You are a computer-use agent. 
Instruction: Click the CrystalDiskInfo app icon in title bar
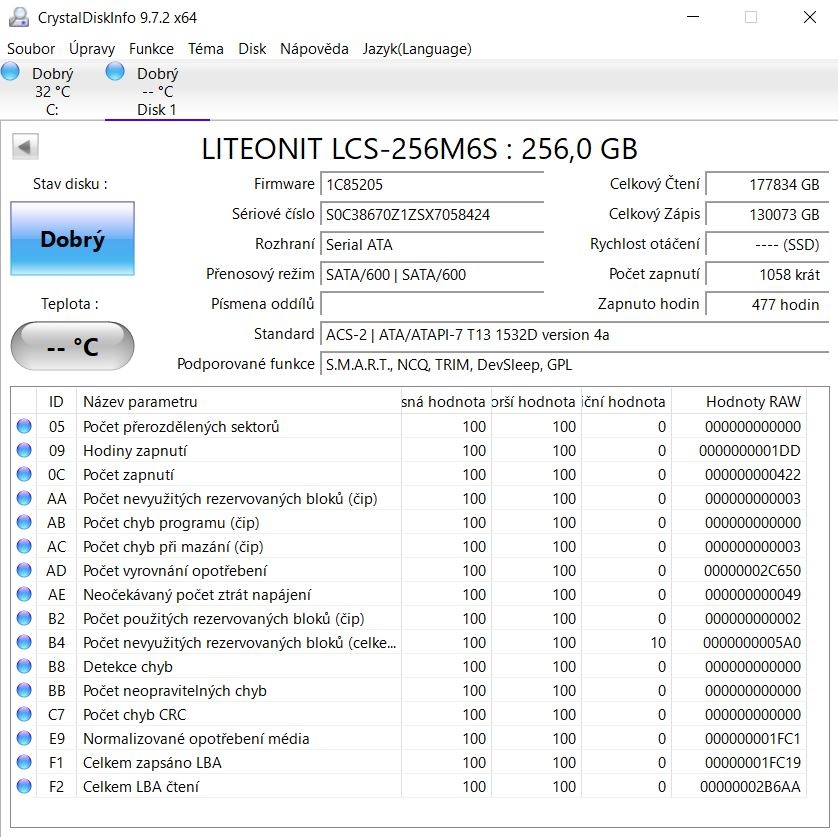click(19, 17)
